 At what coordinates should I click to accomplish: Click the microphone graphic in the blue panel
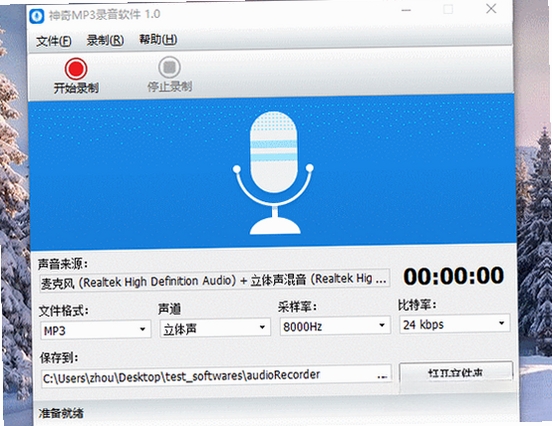(274, 173)
